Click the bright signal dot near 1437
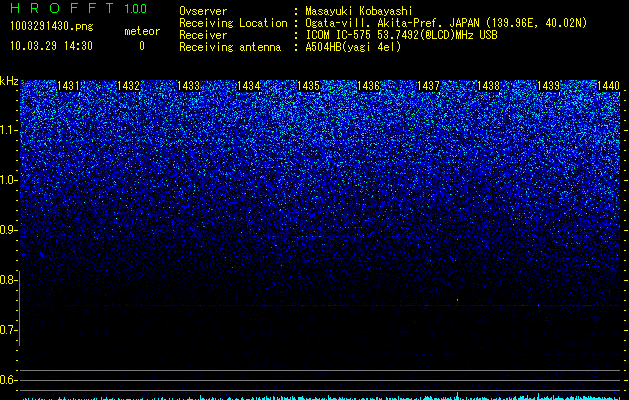Image resolution: width=629 pixels, height=400 pixels. click(458, 299)
